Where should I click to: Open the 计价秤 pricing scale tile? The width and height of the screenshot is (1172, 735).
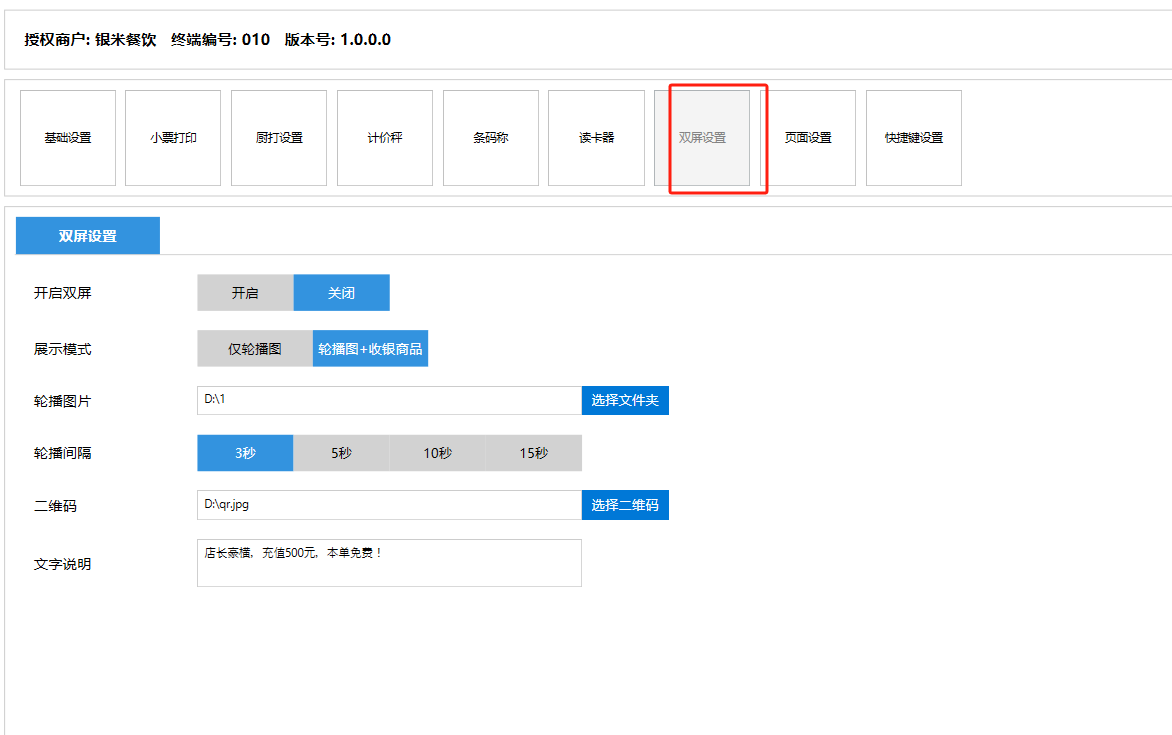coord(385,138)
